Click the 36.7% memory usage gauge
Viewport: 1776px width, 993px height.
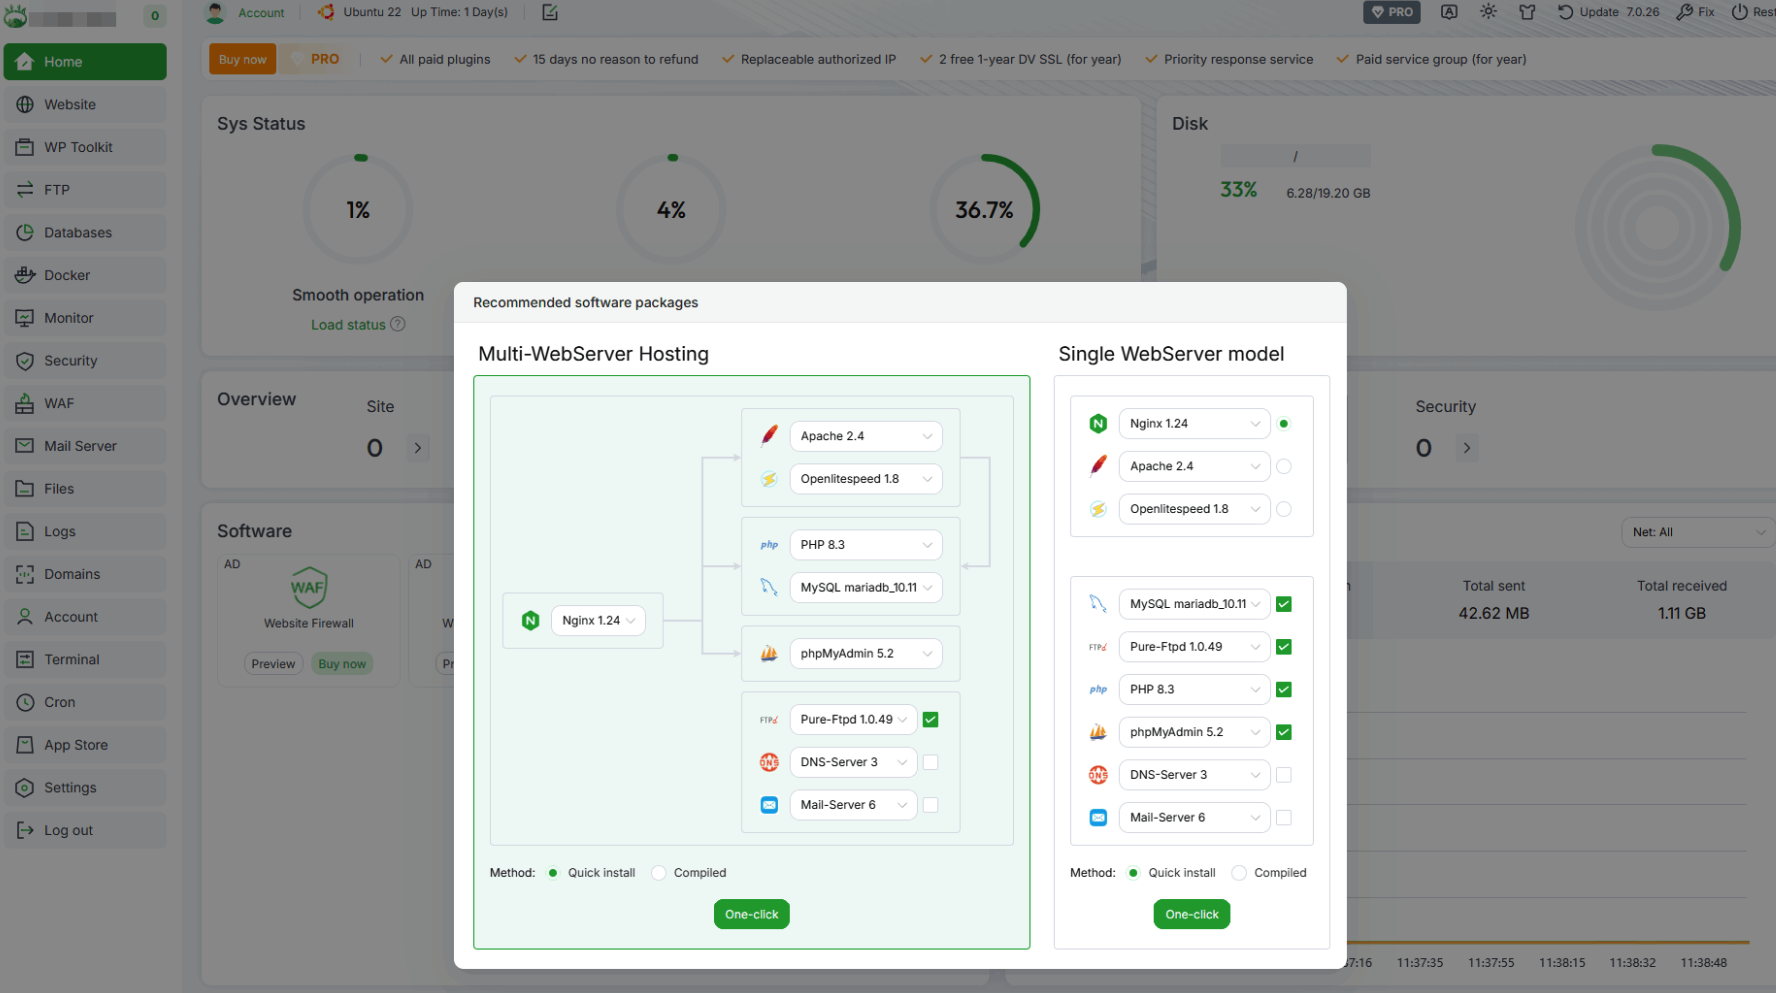coord(984,210)
